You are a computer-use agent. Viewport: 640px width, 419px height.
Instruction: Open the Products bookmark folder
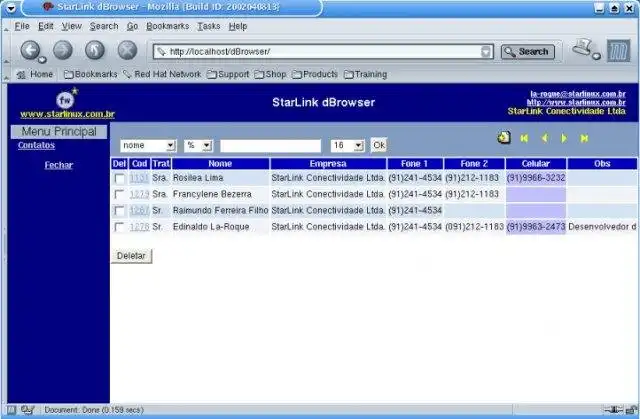tap(315, 74)
